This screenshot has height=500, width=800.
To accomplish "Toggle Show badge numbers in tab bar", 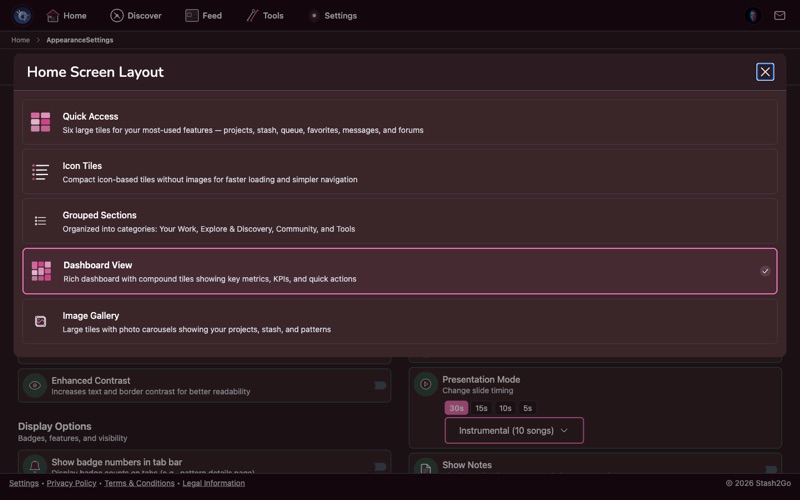I will click(380, 466).
